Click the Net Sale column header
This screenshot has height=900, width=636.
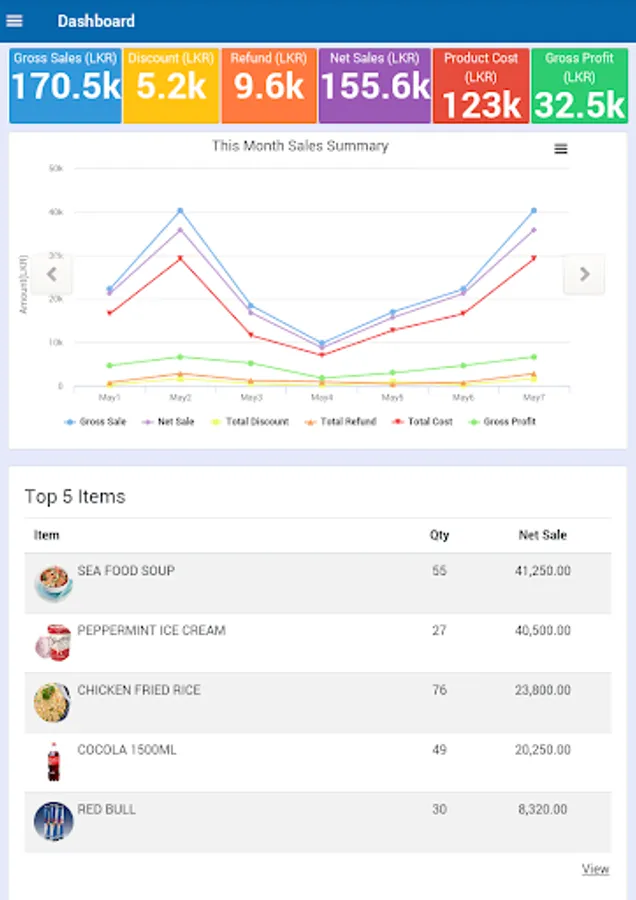[x=542, y=535]
